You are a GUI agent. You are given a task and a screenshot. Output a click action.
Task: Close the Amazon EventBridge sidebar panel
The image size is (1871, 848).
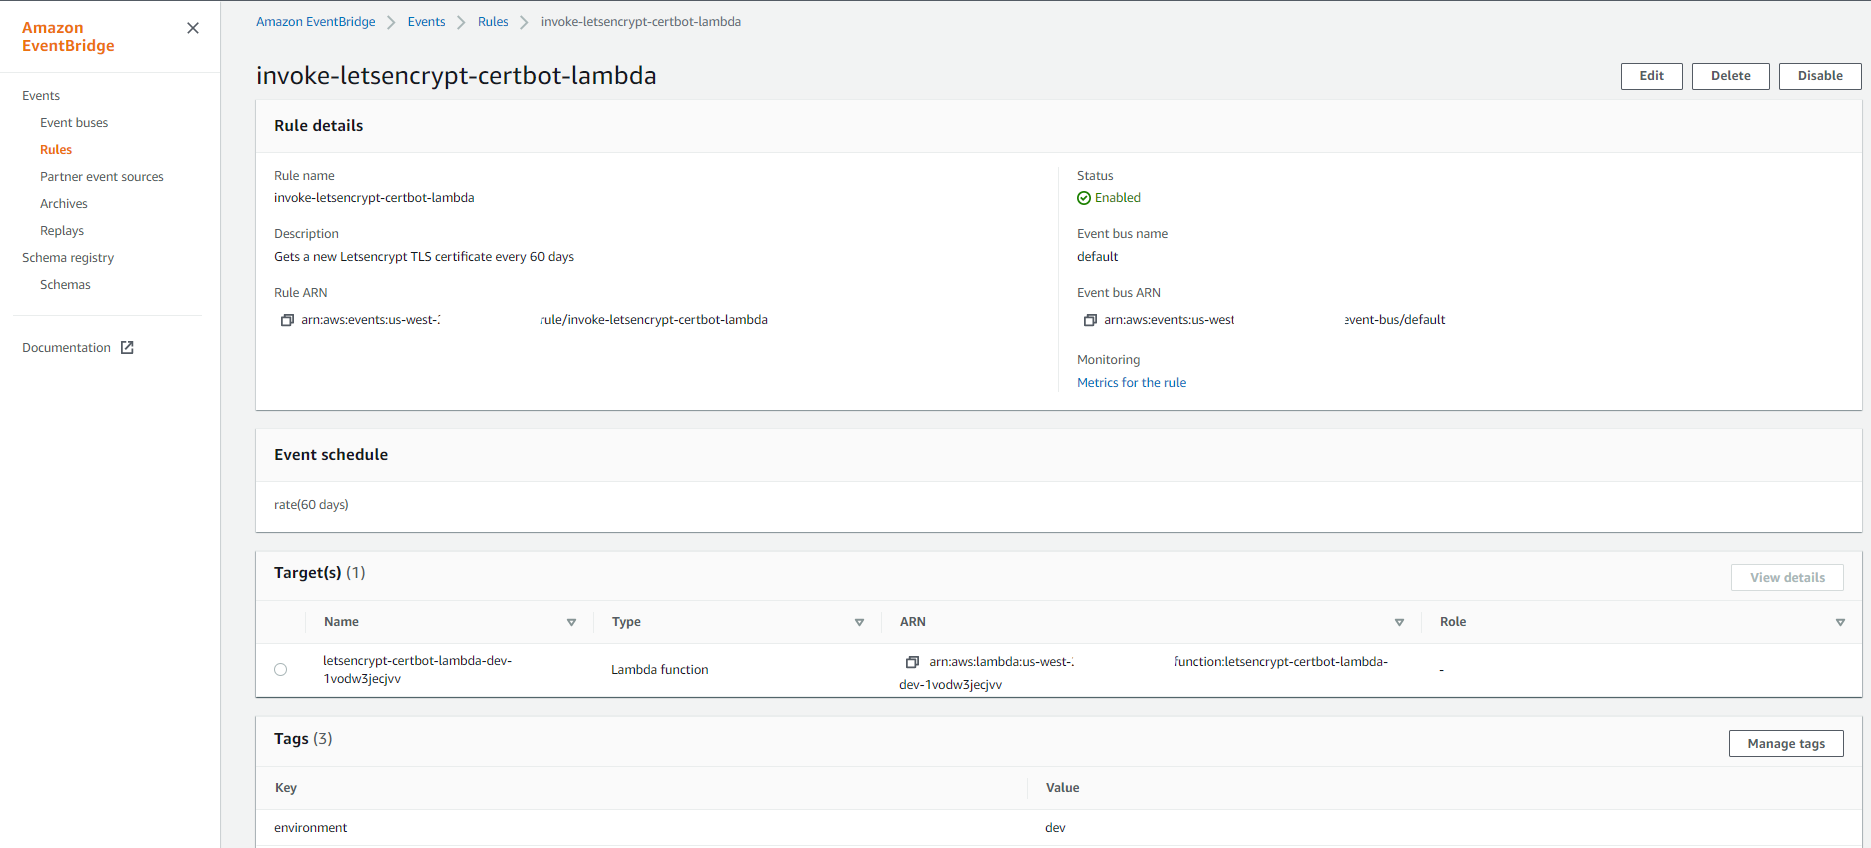coord(193,28)
